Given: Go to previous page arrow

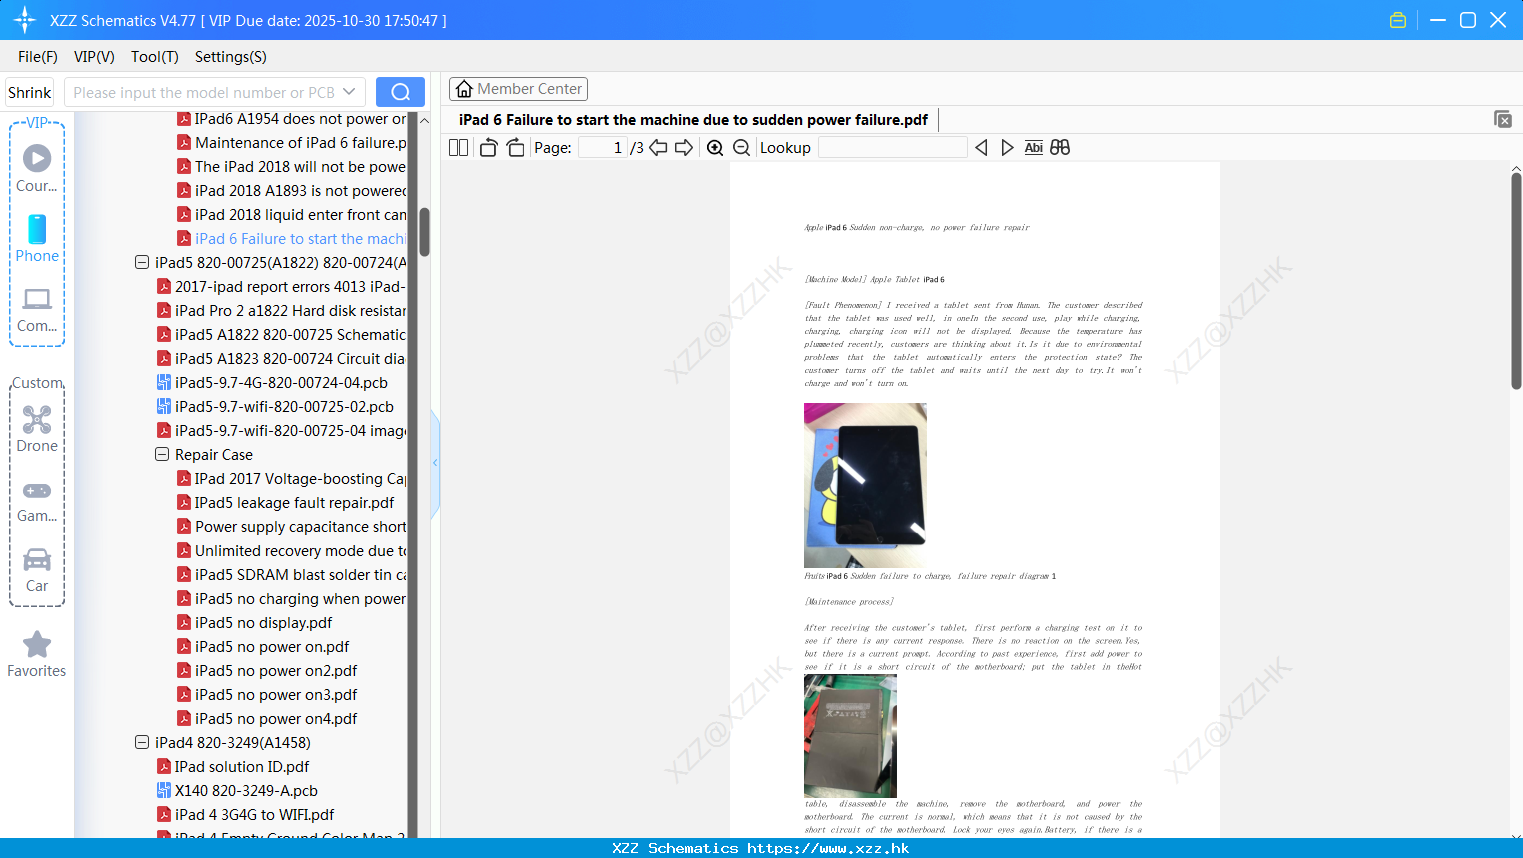Looking at the screenshot, I should pos(658,148).
